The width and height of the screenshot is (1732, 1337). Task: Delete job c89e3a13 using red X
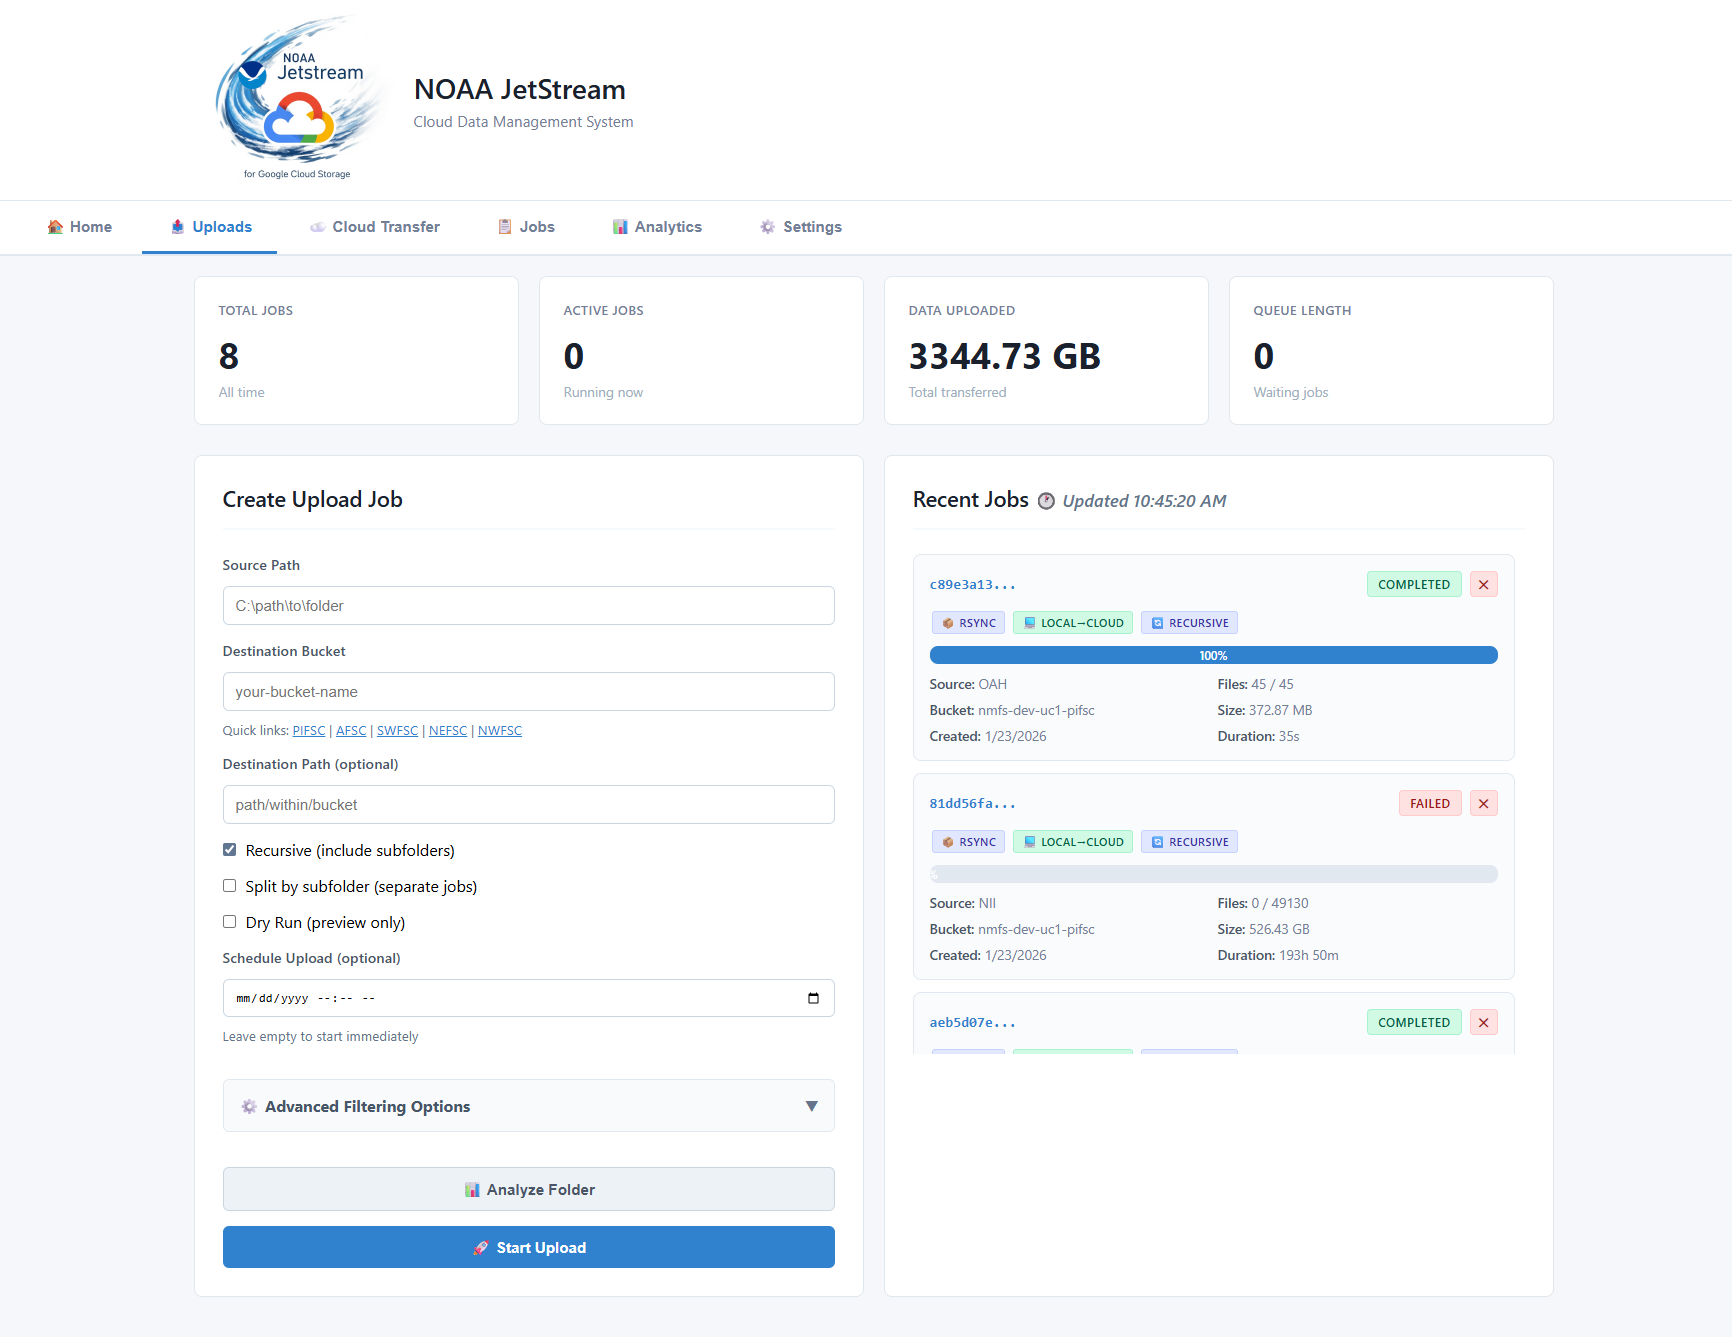pyautogui.click(x=1483, y=585)
